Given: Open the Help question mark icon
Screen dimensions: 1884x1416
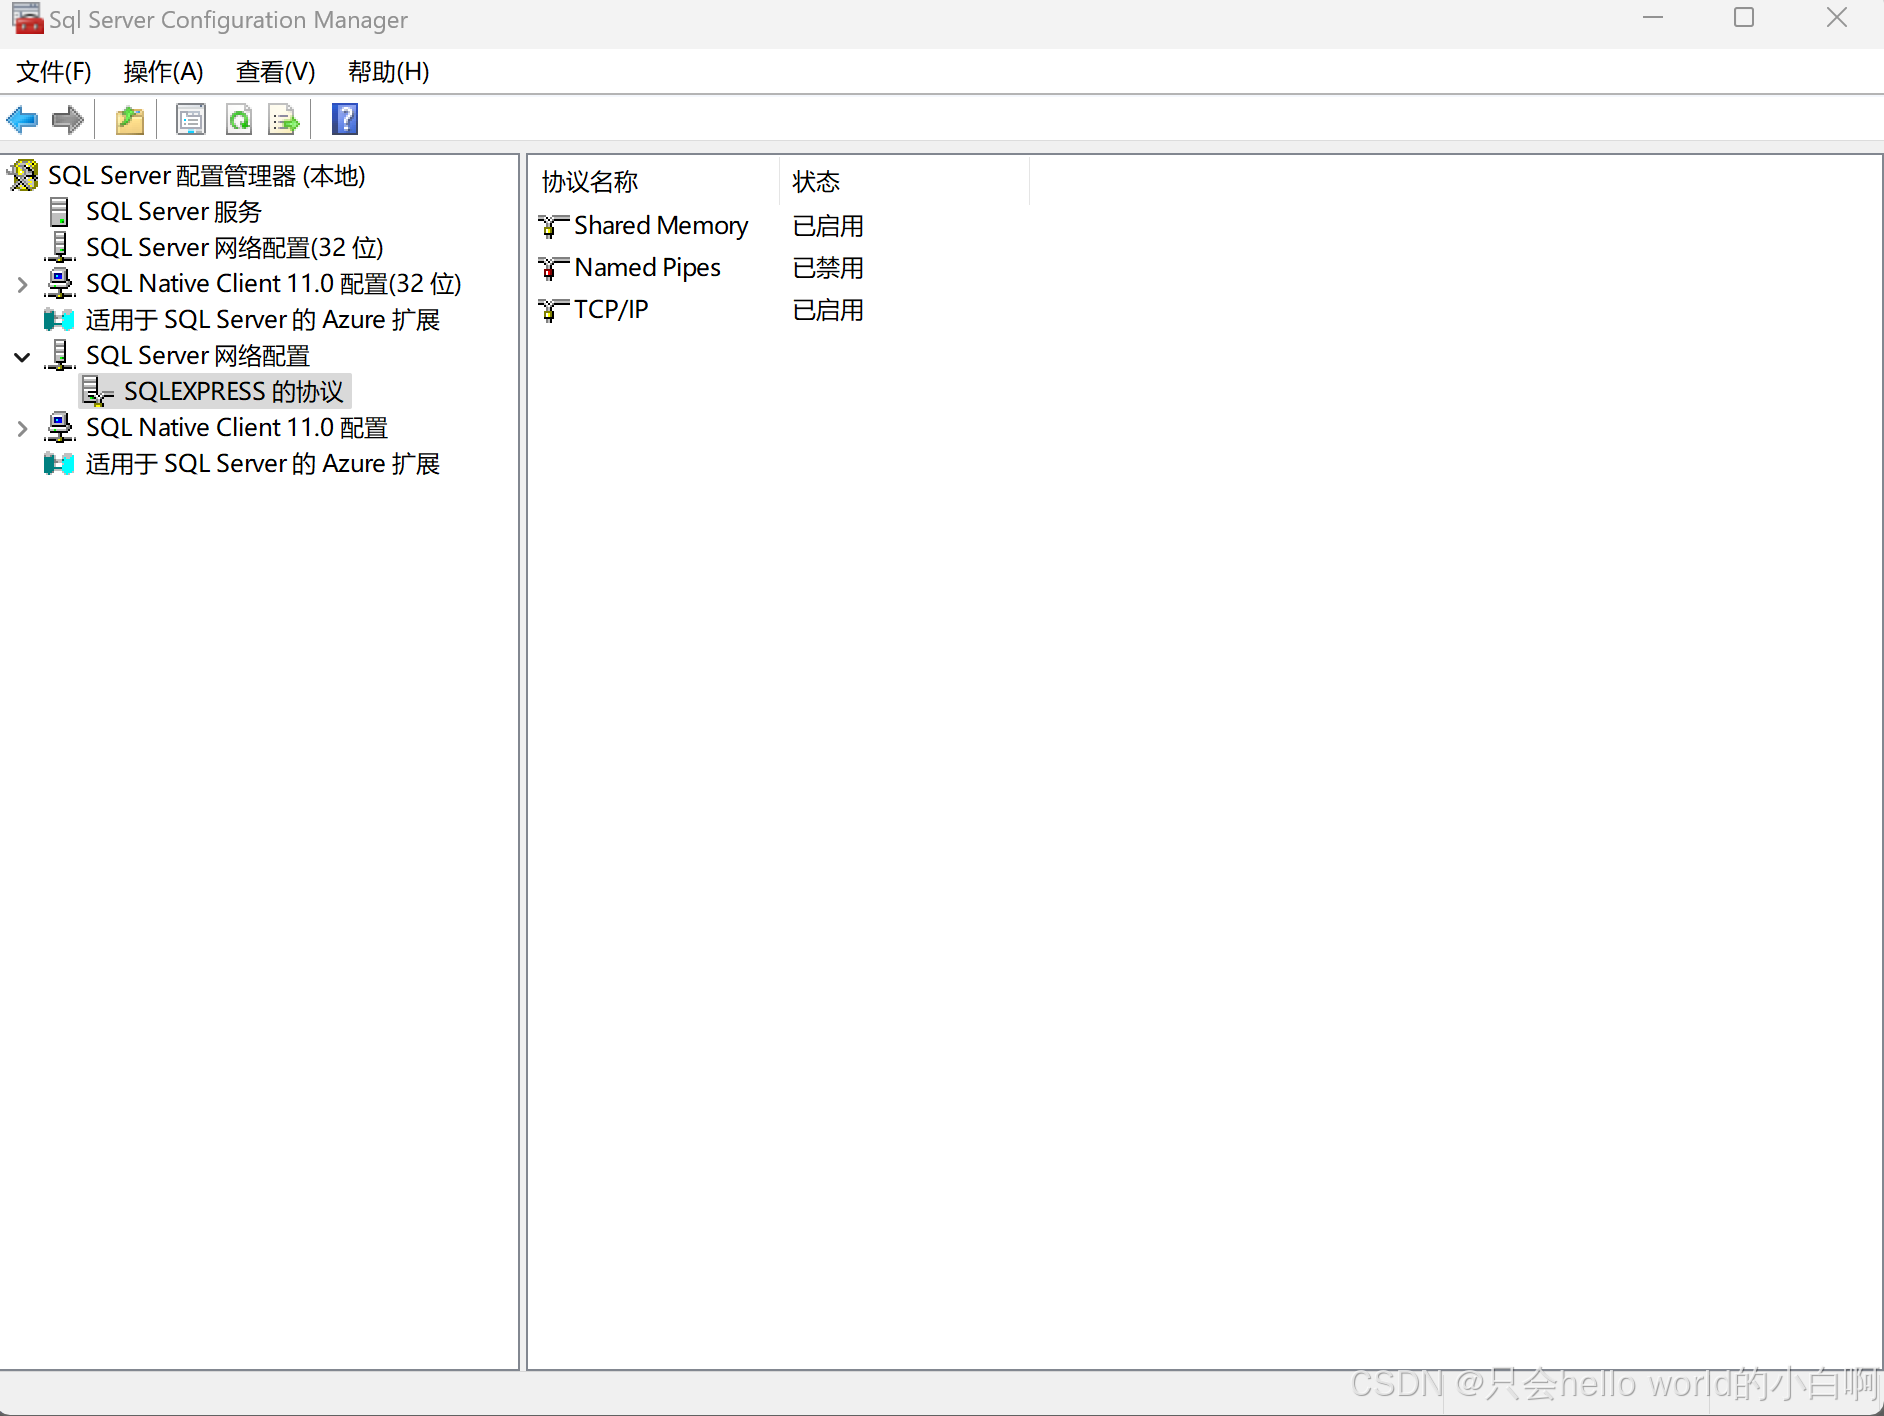Looking at the screenshot, I should click(x=345, y=119).
